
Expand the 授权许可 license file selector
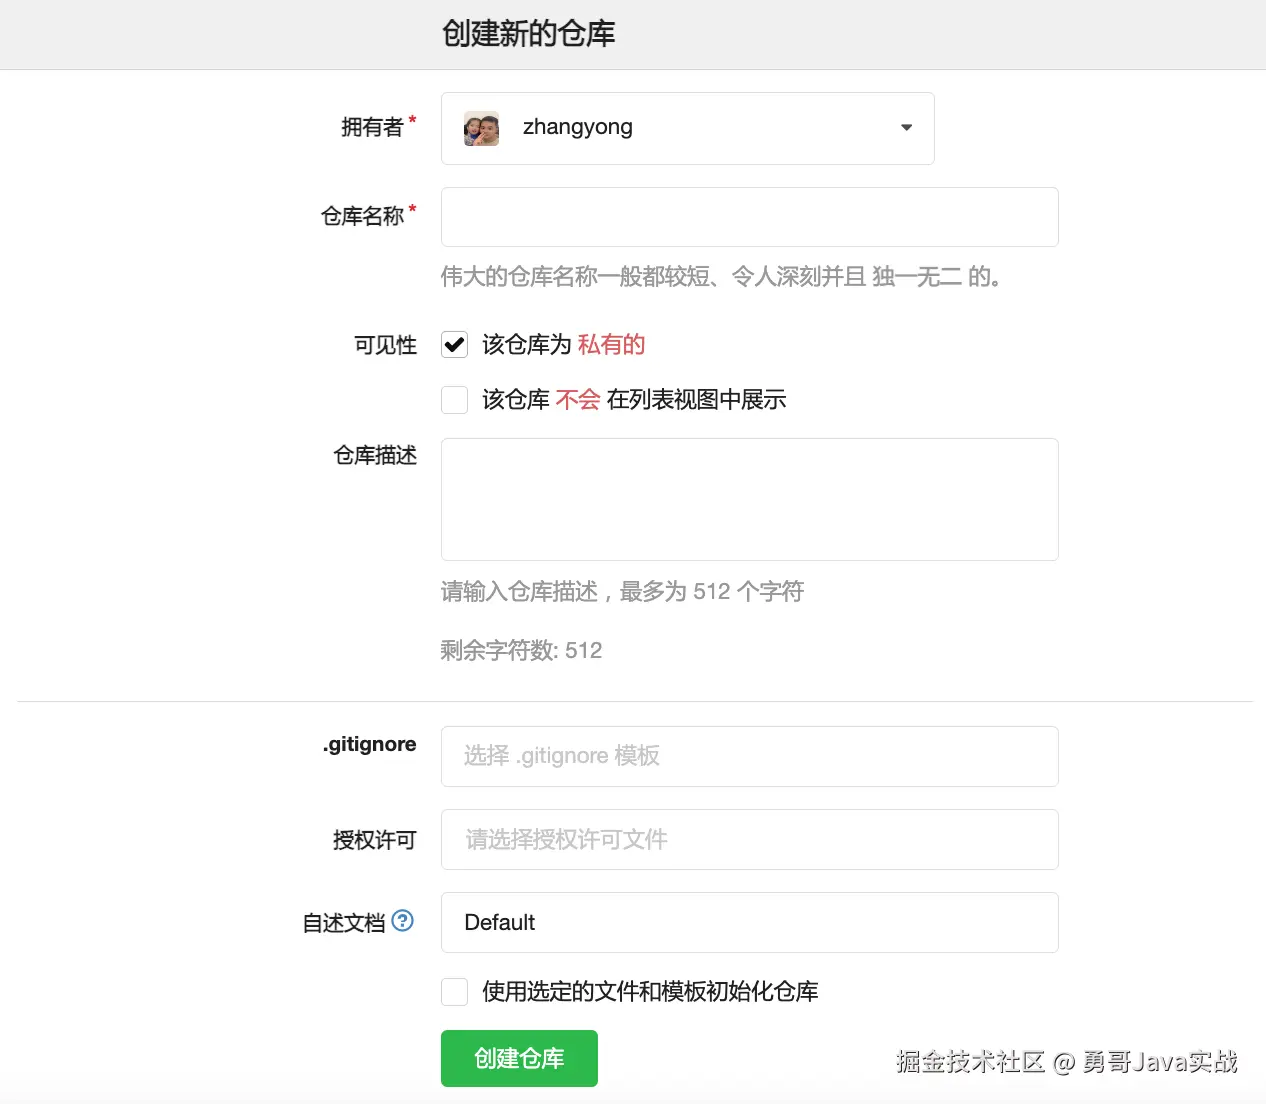point(749,839)
